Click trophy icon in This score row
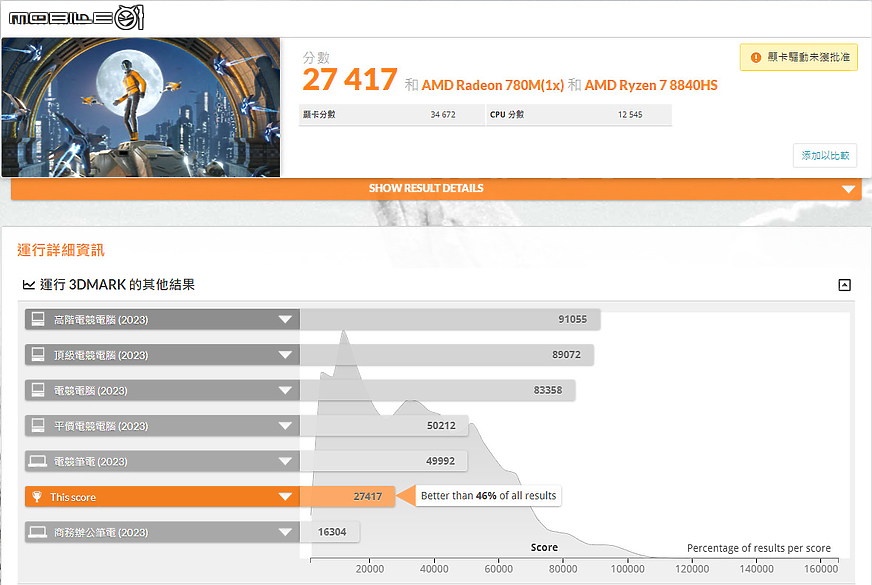Viewport: 872px width, 585px height. click(x=37, y=497)
